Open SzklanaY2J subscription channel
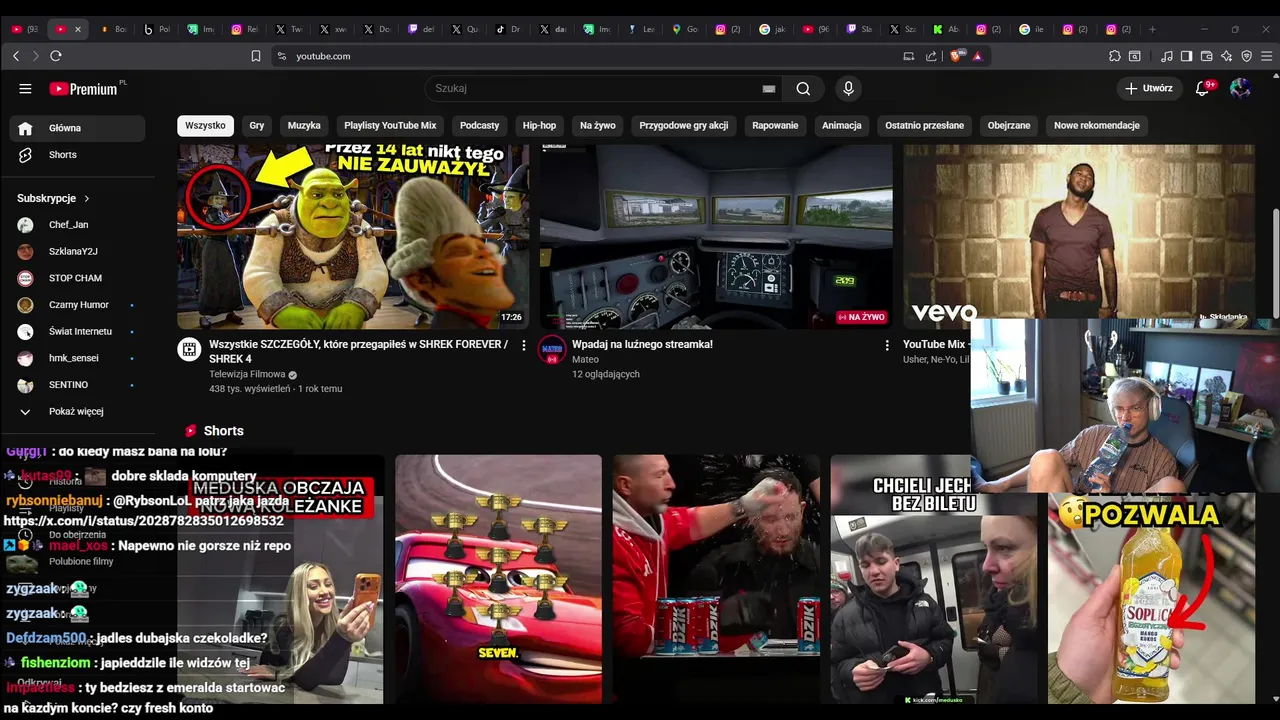This screenshot has height=720, width=1280. (77, 251)
